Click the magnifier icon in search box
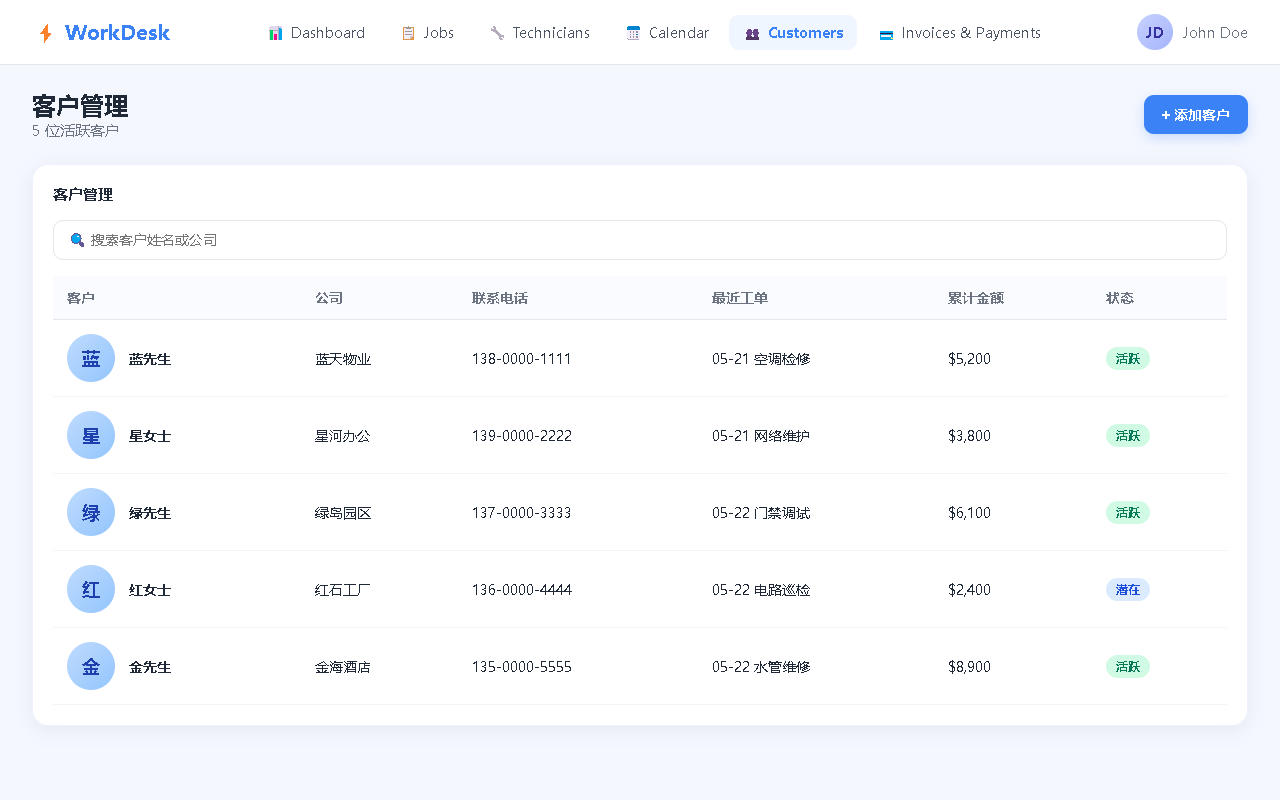The image size is (1280, 800). click(x=77, y=240)
